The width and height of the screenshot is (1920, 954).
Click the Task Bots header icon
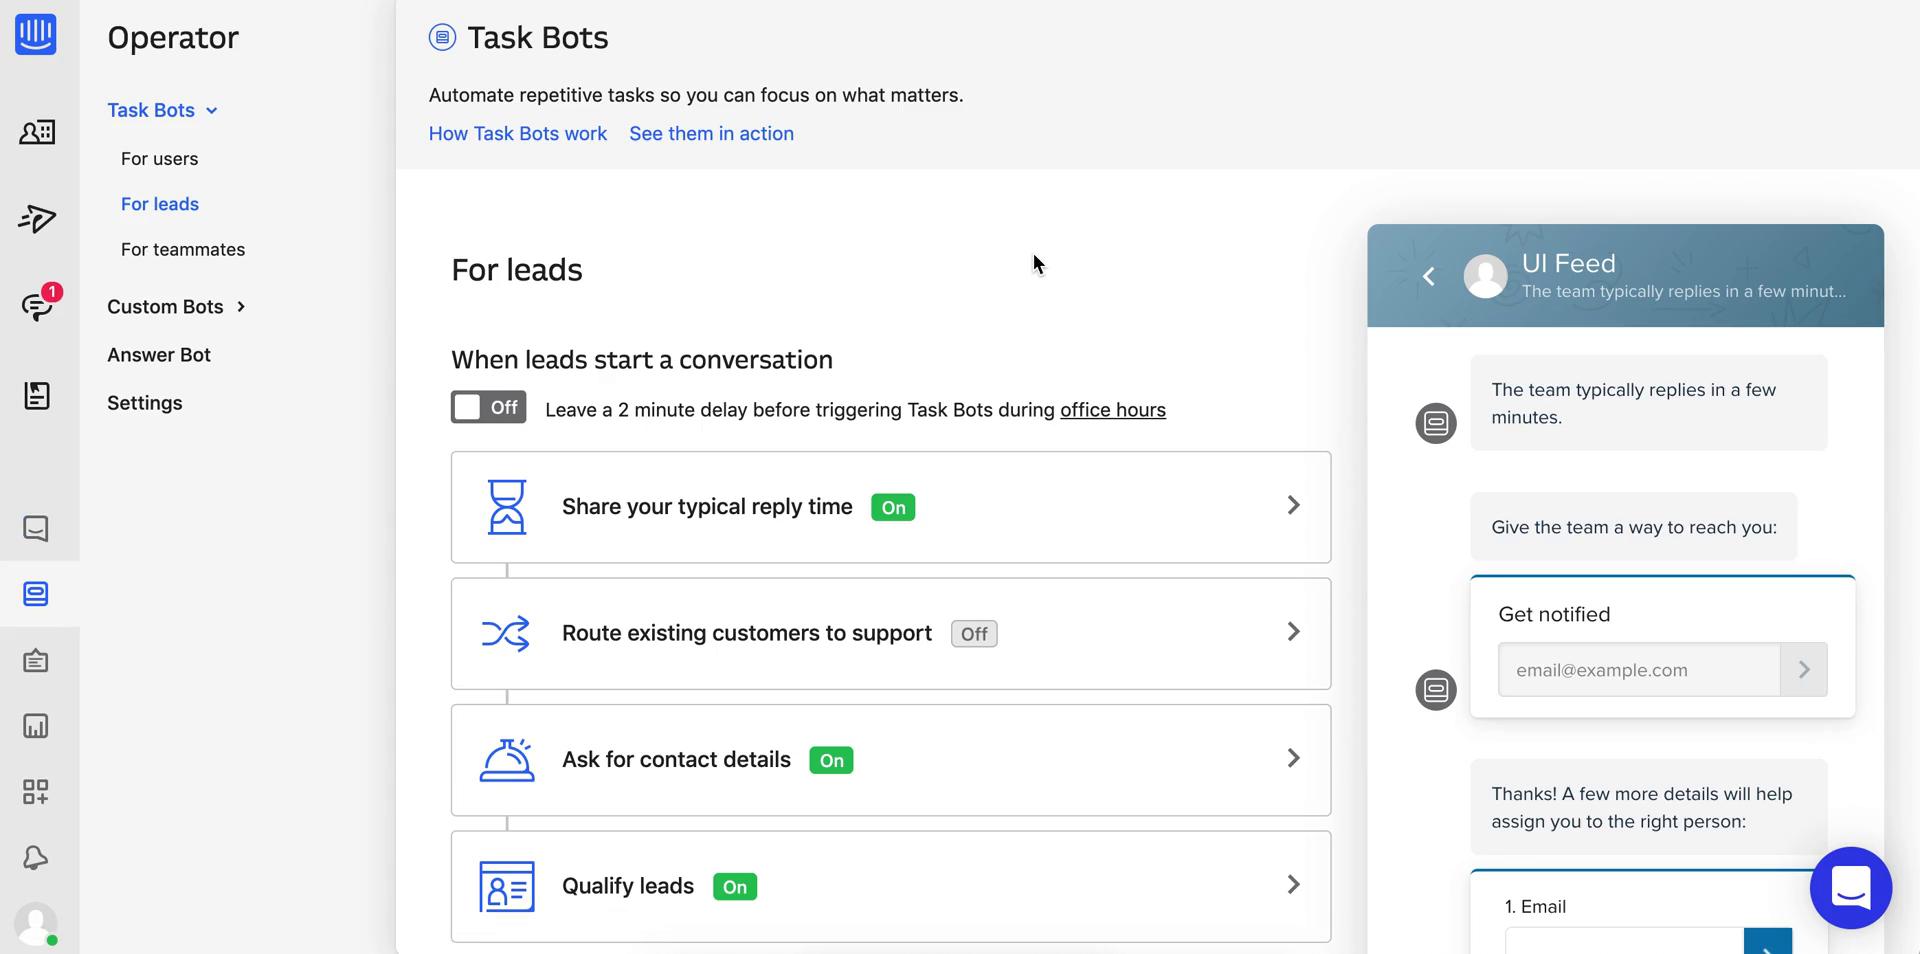tap(442, 37)
